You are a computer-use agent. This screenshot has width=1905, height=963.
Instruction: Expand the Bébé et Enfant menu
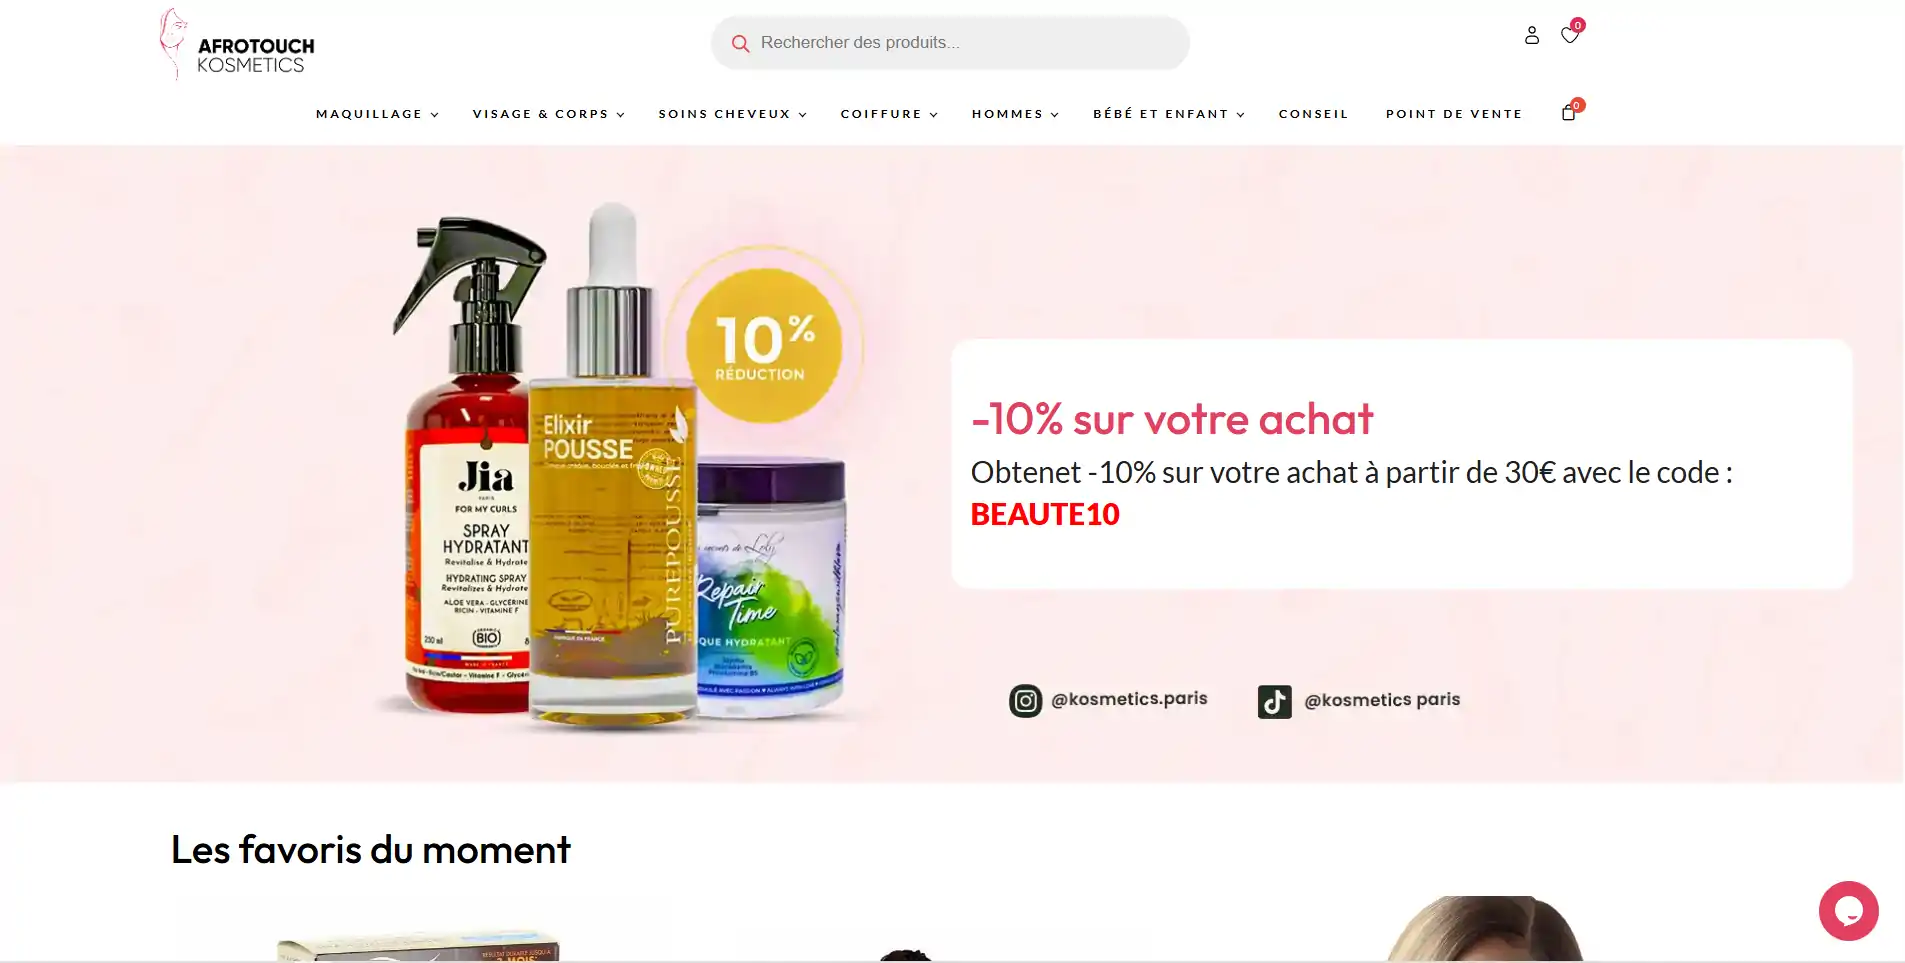[x=1168, y=114]
